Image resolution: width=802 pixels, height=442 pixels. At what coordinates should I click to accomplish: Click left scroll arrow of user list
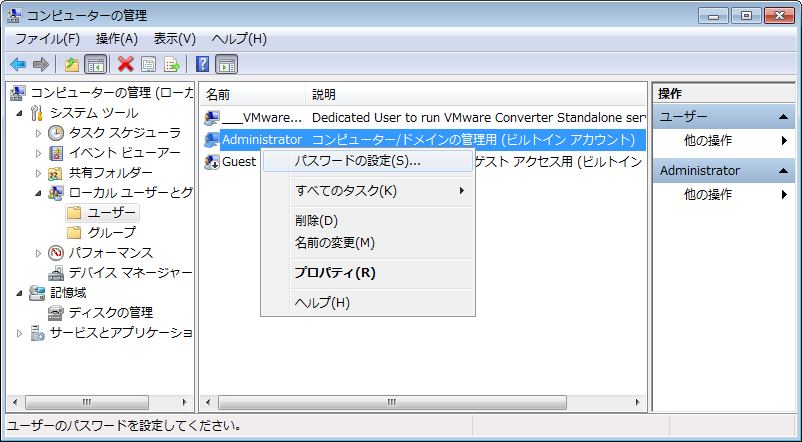[x=208, y=402]
